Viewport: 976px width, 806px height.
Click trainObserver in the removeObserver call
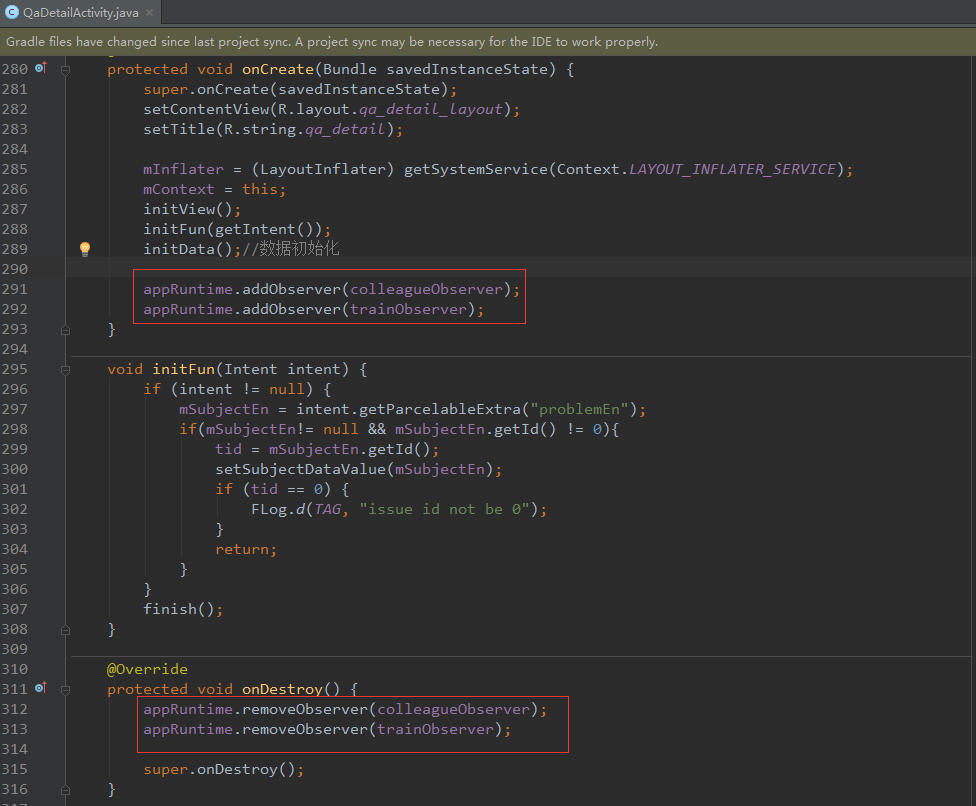[x=435, y=729]
